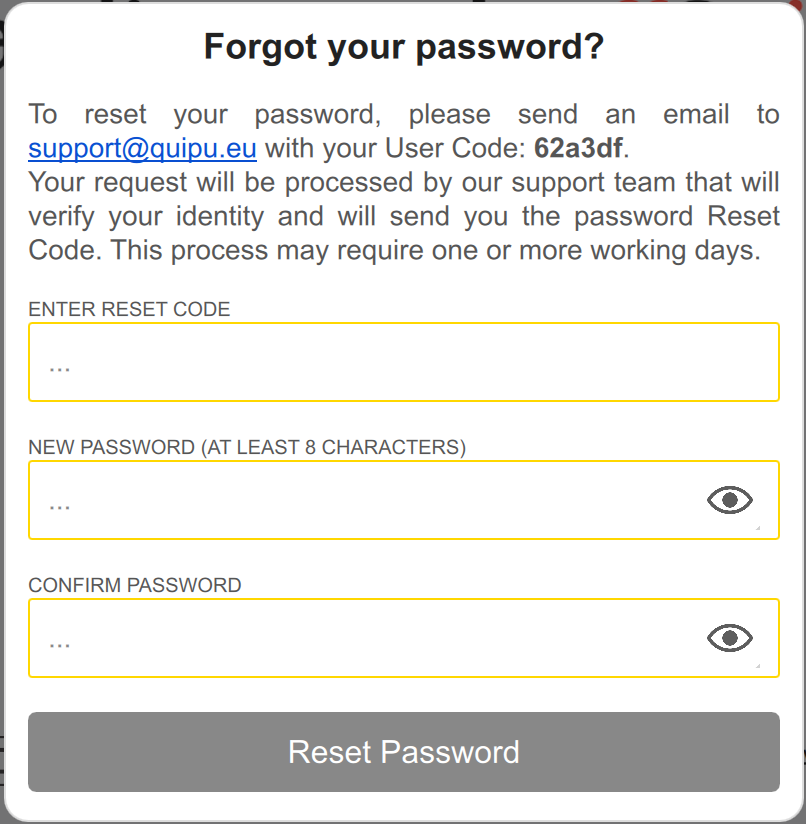
Task: Open the support@quipu.eu email link
Action: 142,149
